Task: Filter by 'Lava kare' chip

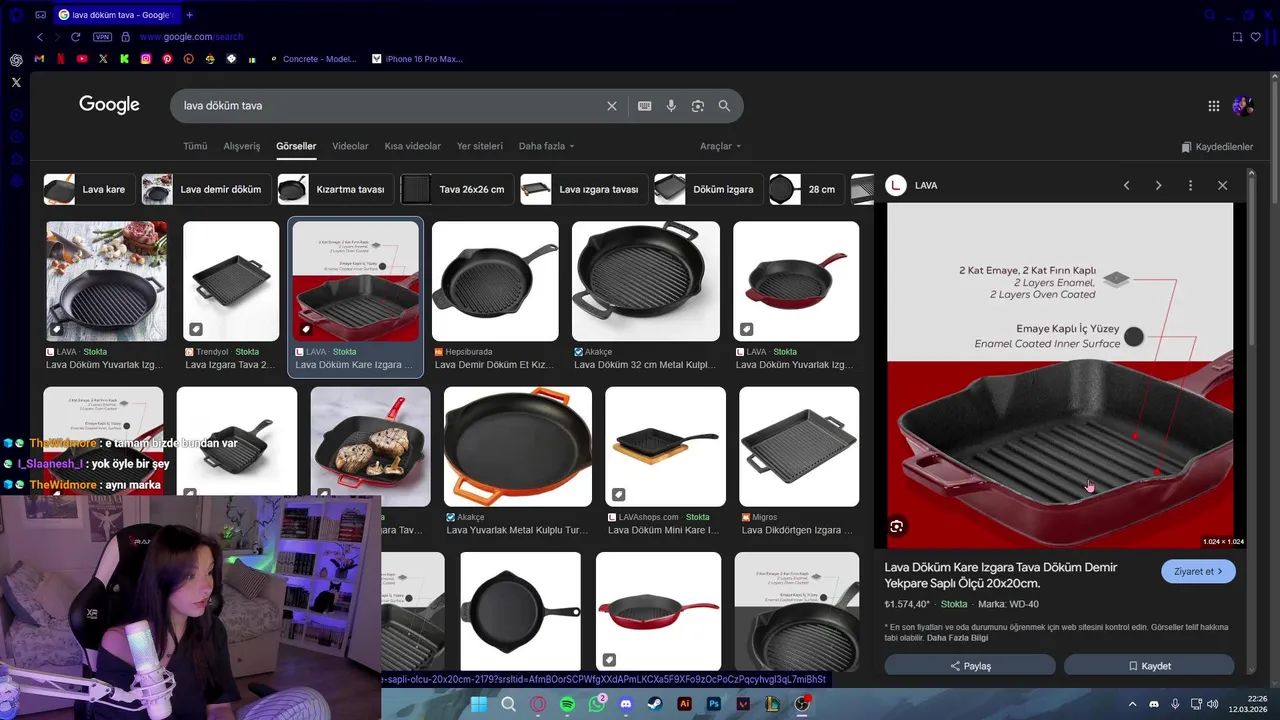Action: 89,189
